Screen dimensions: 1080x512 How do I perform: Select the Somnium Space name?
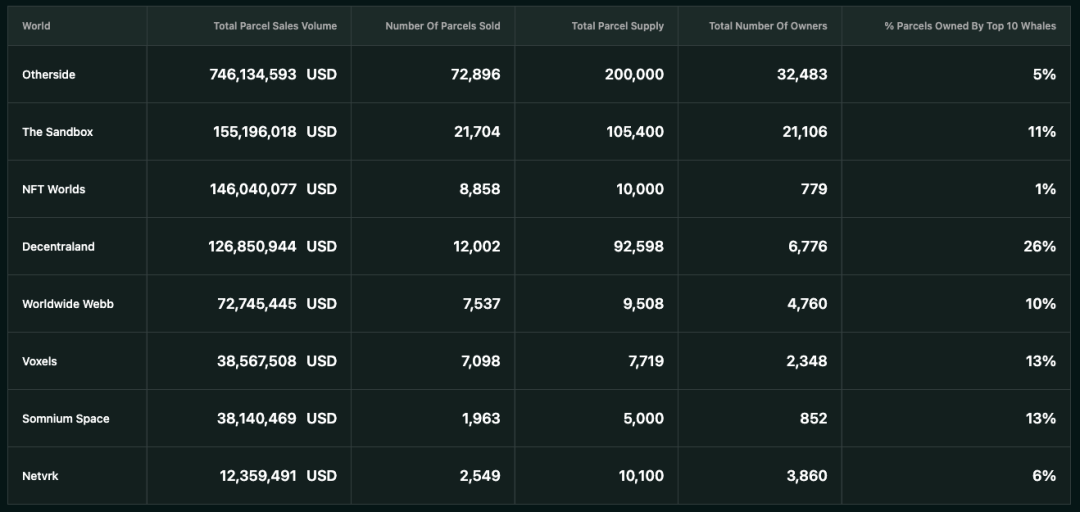65,418
